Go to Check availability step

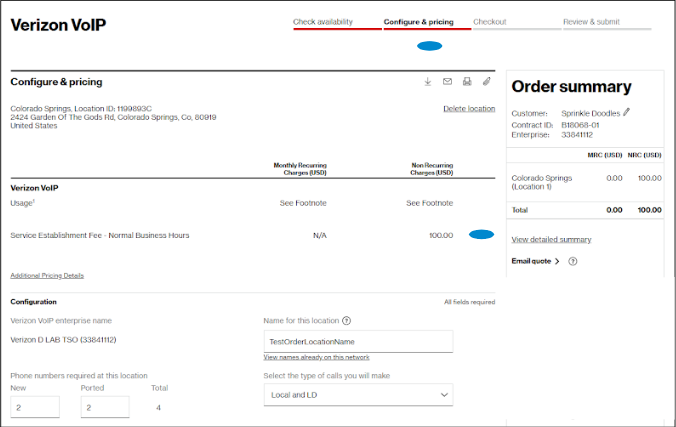click(323, 22)
